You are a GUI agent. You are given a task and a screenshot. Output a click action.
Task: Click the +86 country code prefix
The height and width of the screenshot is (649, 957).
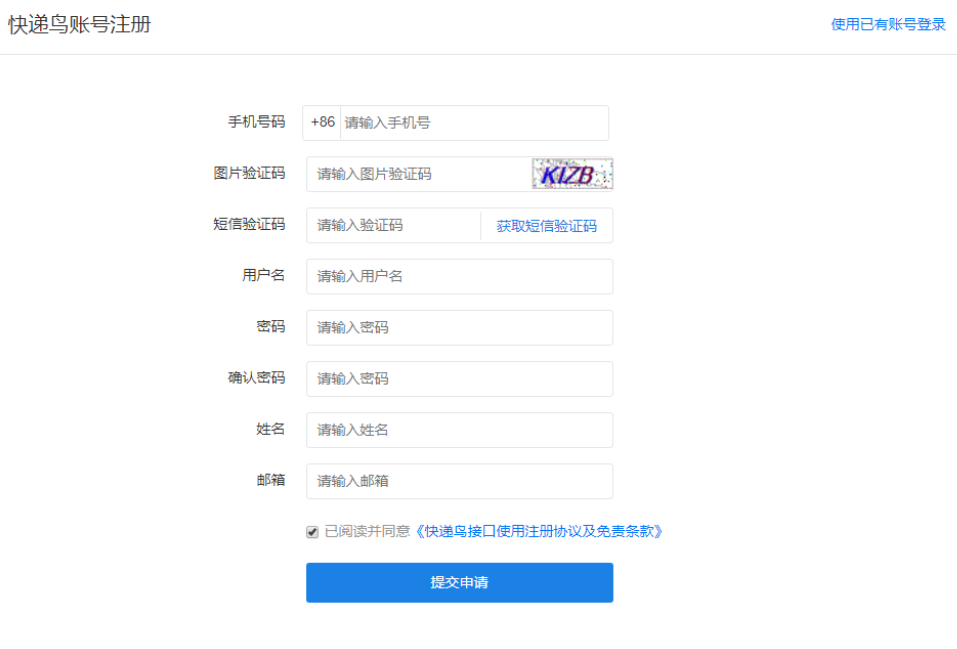322,122
